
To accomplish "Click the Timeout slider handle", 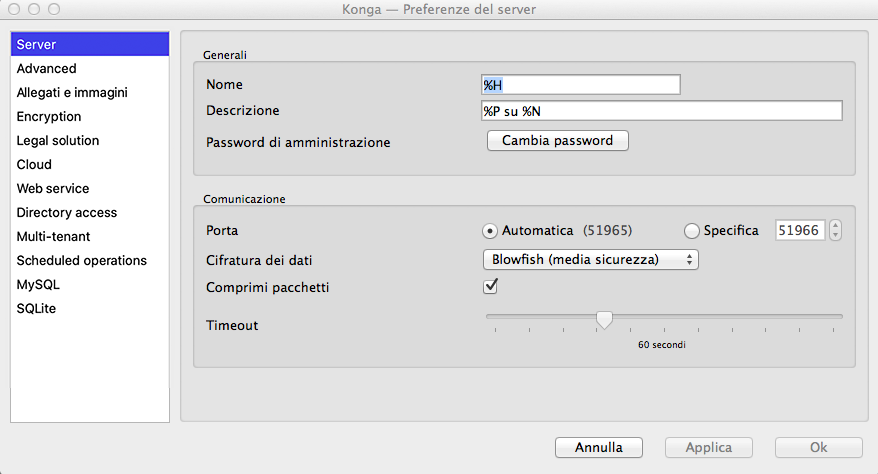I will pos(604,319).
